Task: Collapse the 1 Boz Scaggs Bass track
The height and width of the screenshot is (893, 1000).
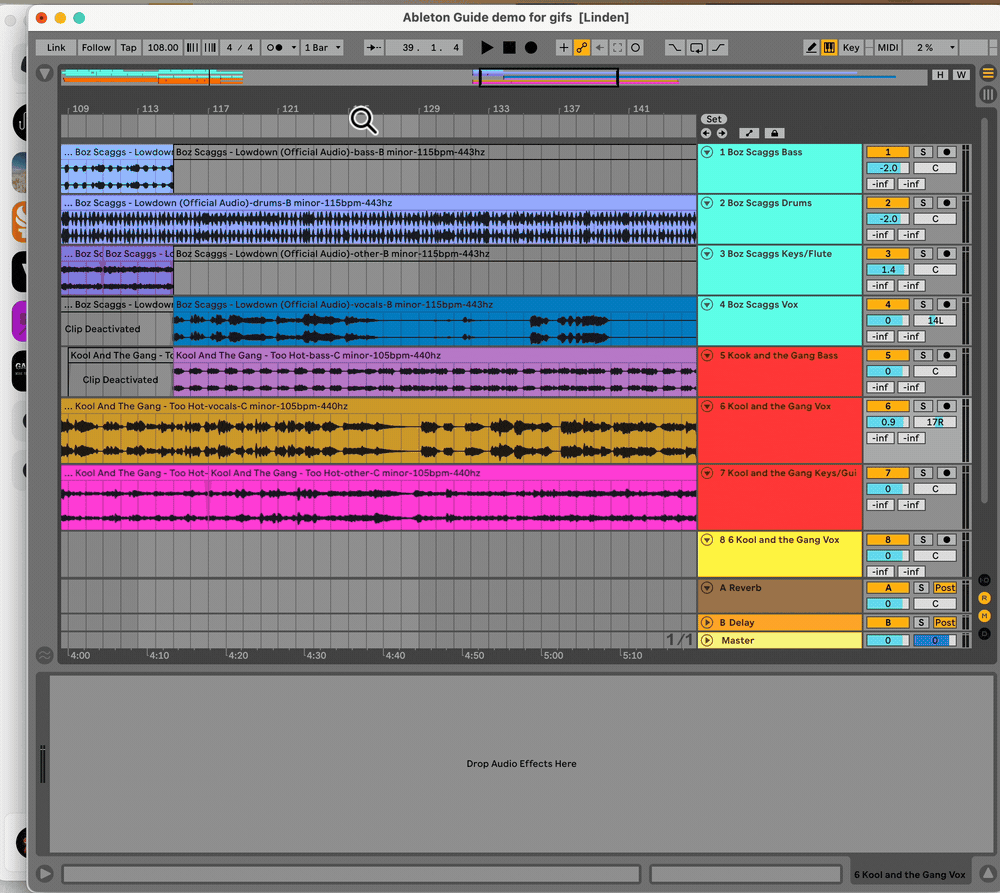Action: (x=707, y=152)
